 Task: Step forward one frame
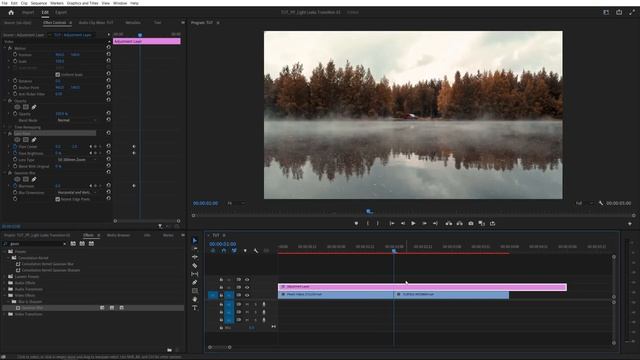click(x=424, y=223)
